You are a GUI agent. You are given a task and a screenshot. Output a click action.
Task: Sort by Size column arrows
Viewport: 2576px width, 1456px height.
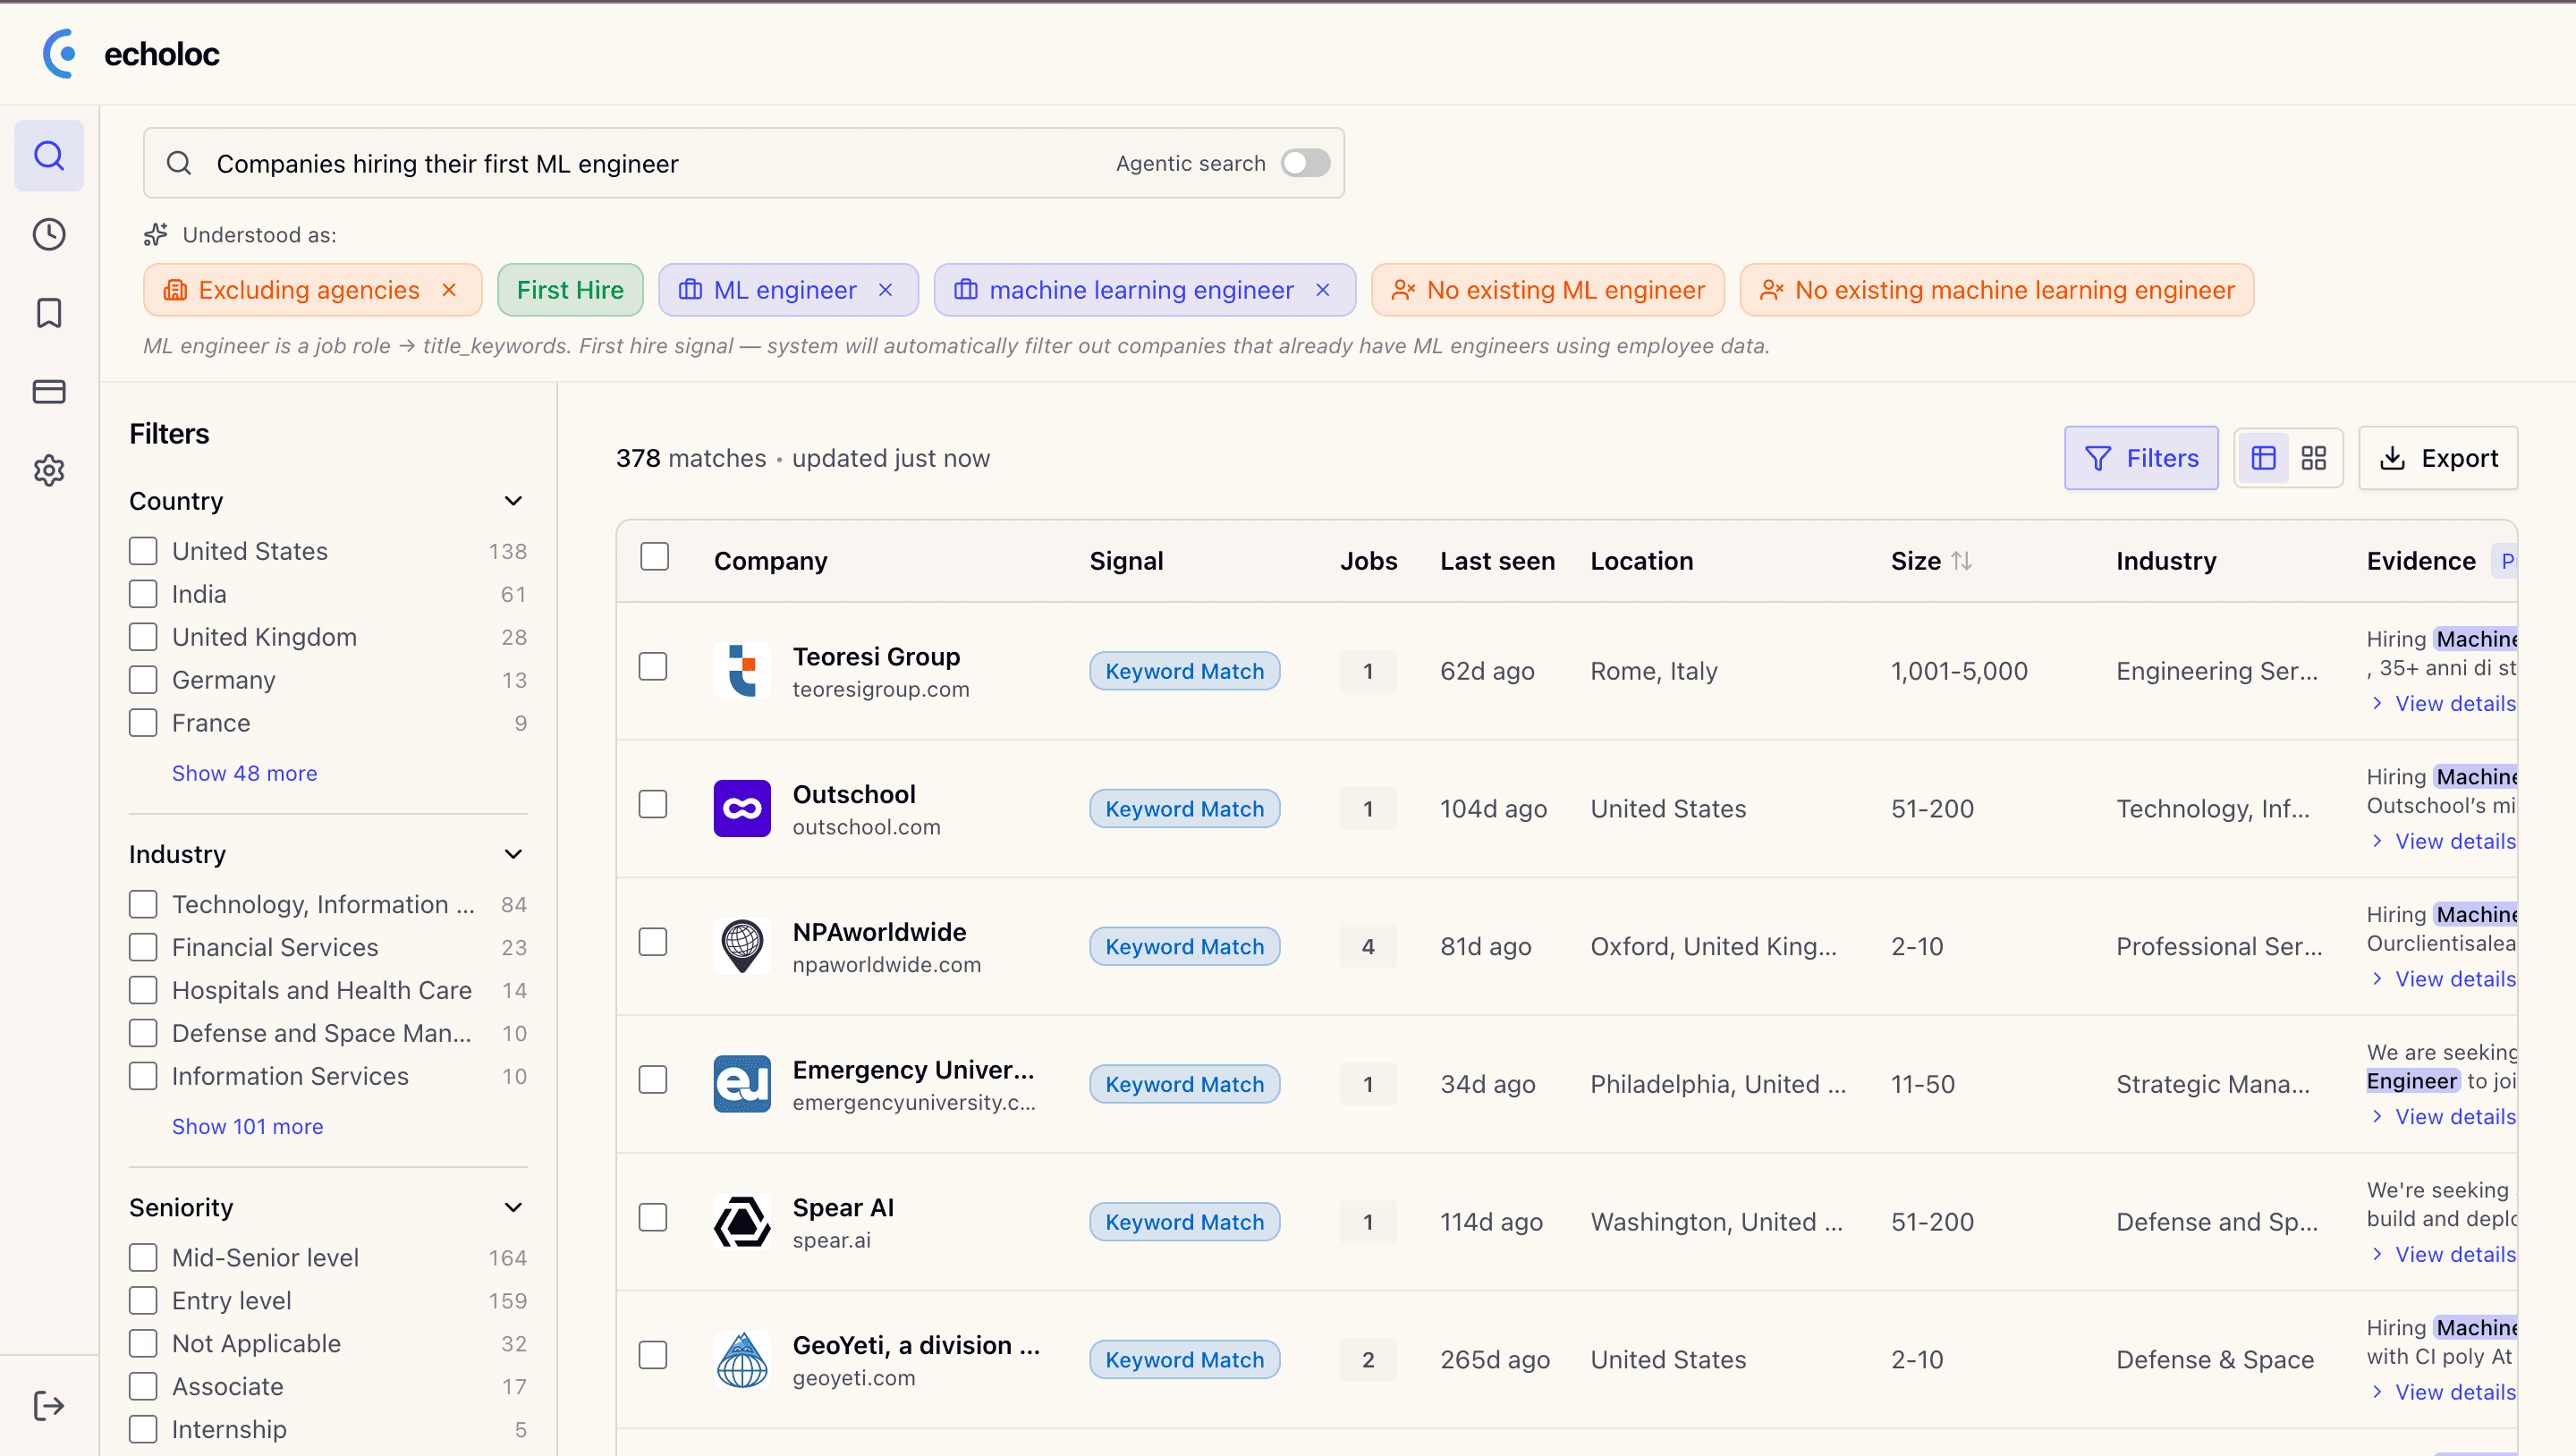(x=1961, y=561)
